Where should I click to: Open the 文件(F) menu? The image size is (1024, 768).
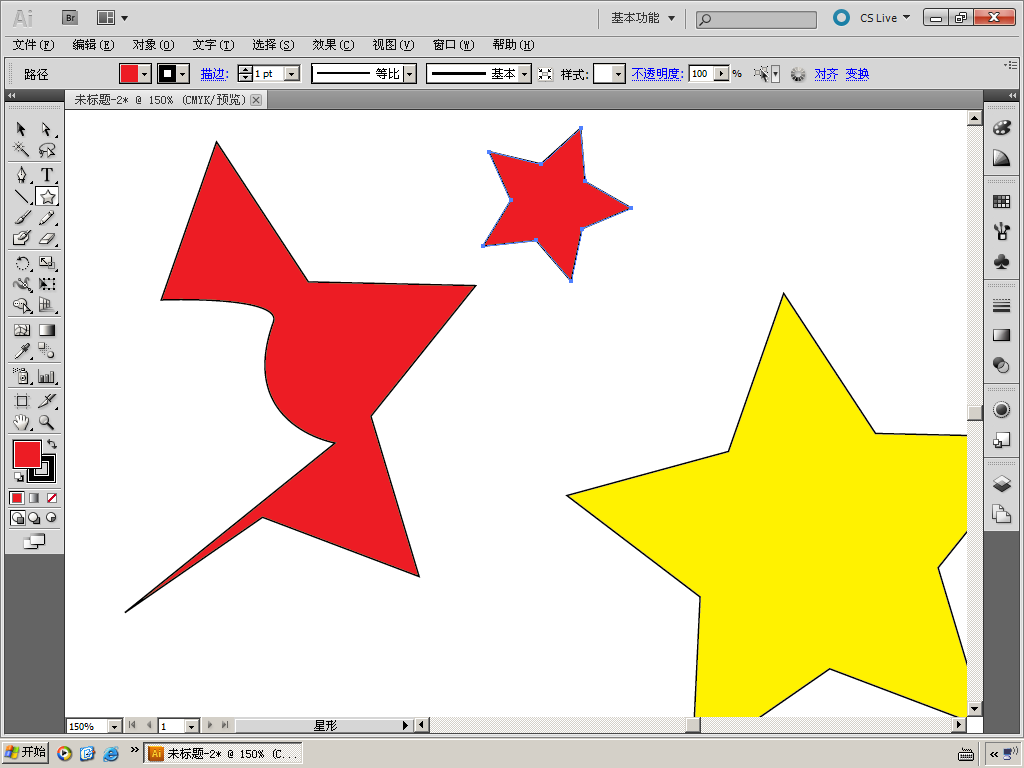[x=33, y=44]
